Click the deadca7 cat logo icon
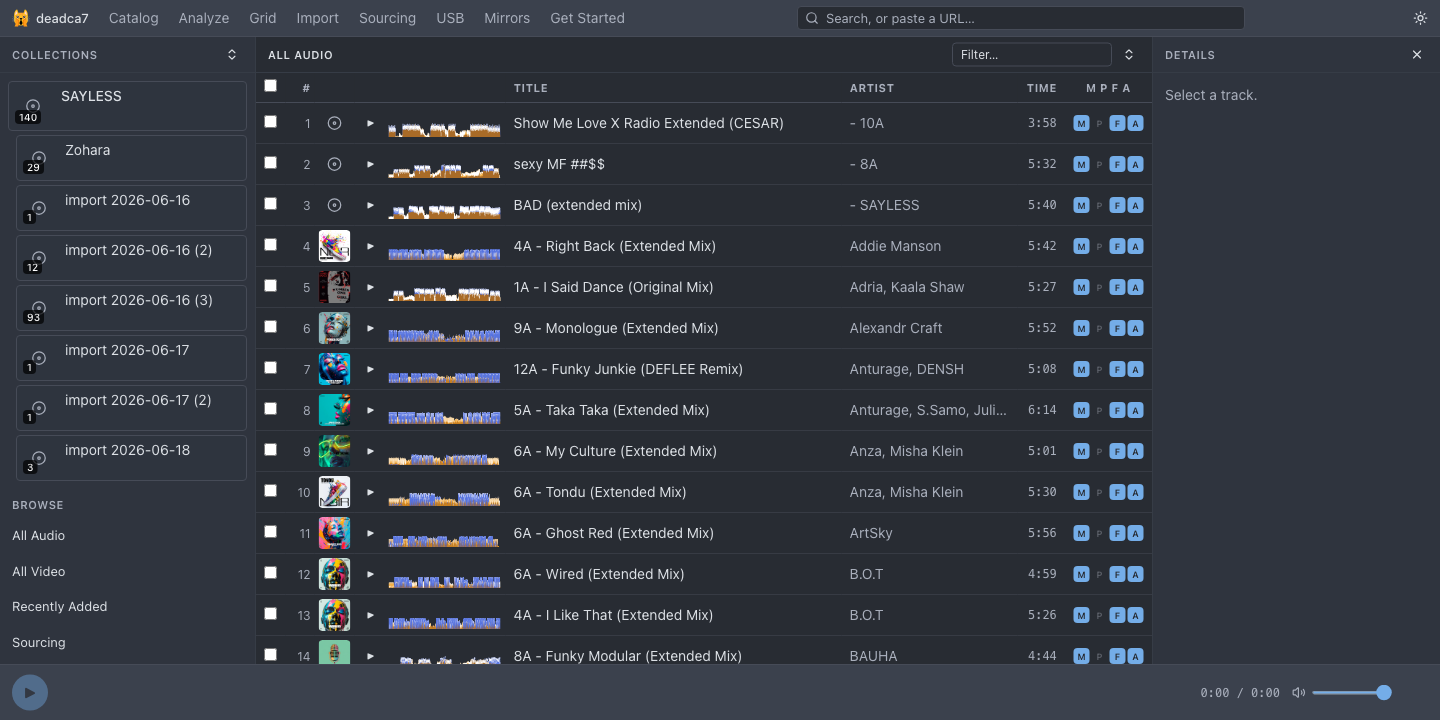 point(20,18)
